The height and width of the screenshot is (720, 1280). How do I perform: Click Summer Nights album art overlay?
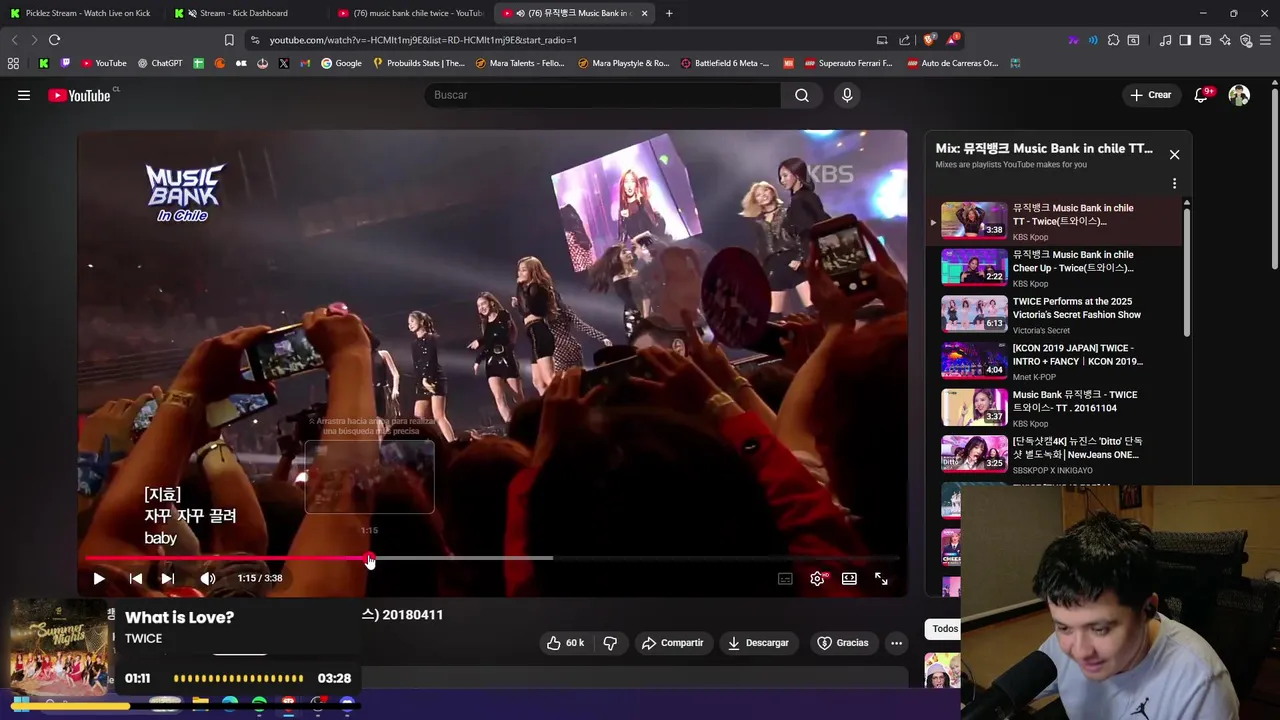pos(58,646)
